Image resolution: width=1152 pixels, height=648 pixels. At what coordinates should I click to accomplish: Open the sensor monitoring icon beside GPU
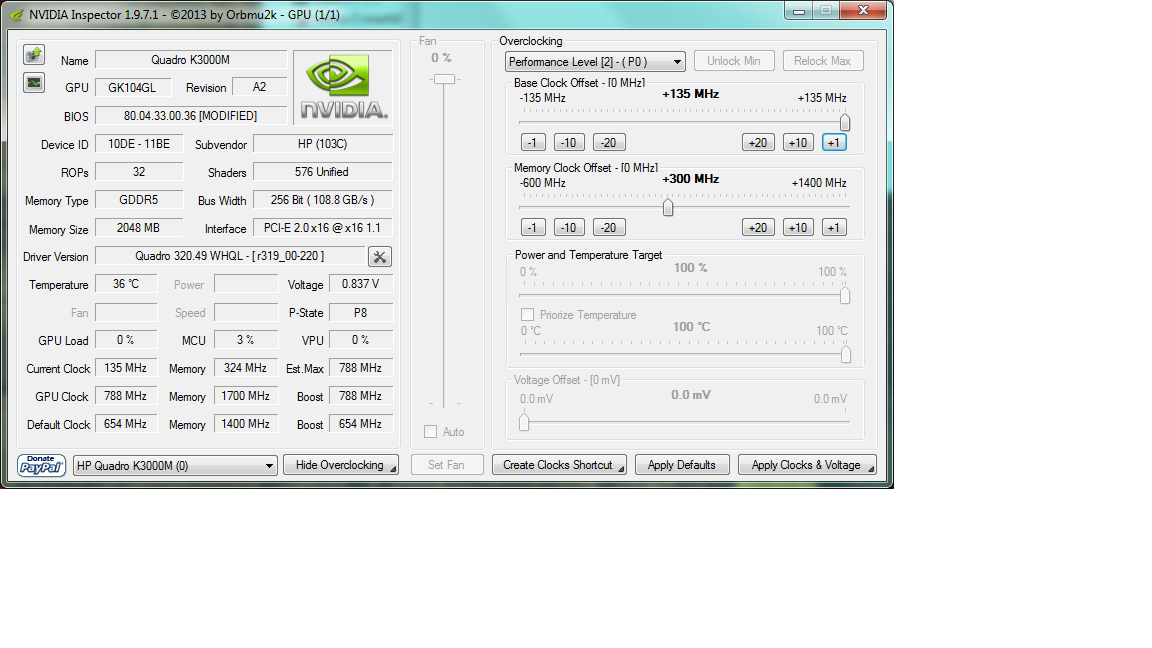tap(34, 83)
